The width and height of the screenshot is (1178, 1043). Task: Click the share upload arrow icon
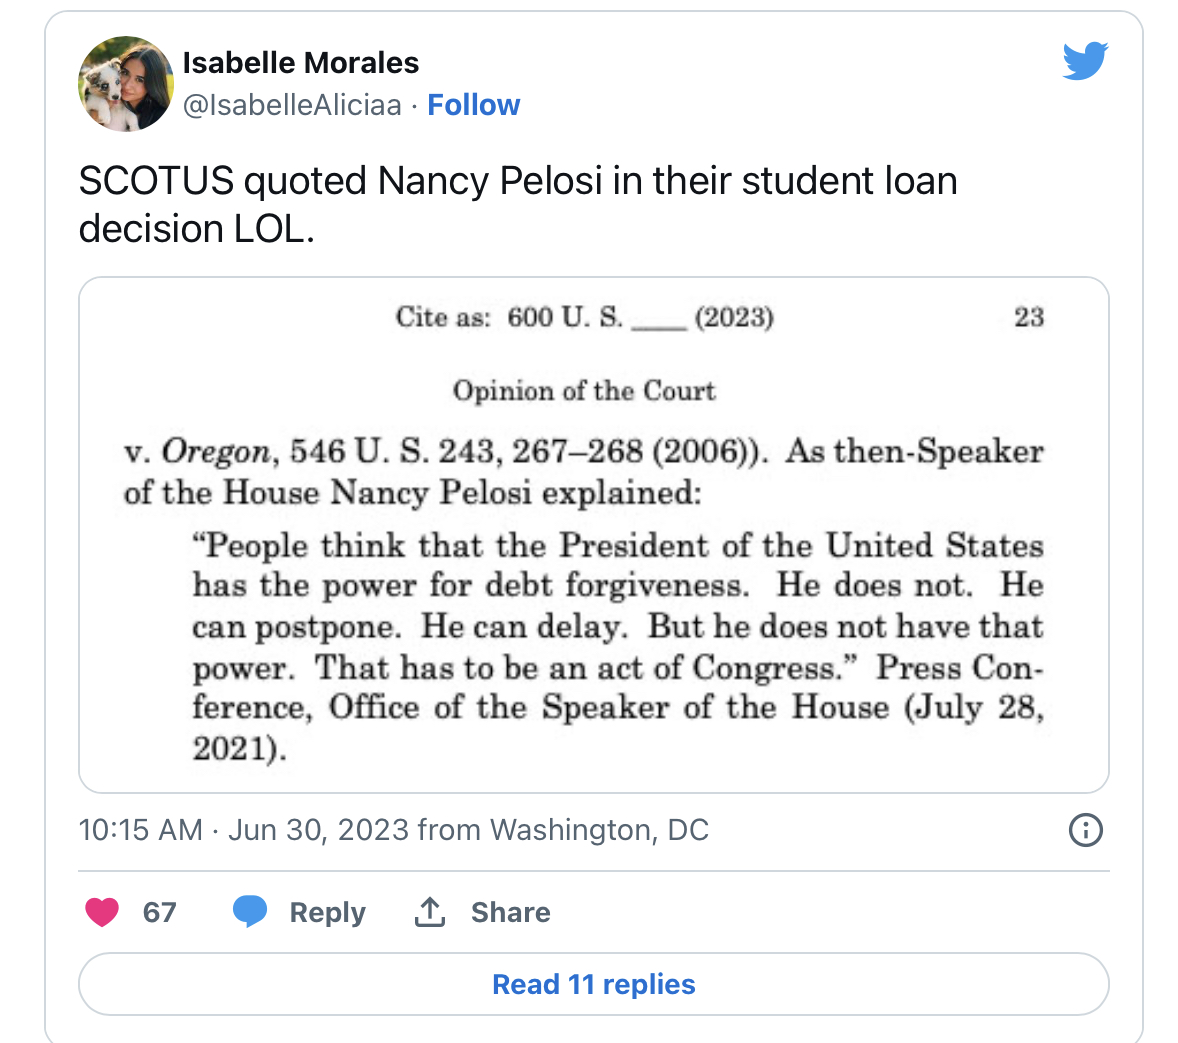[430, 912]
